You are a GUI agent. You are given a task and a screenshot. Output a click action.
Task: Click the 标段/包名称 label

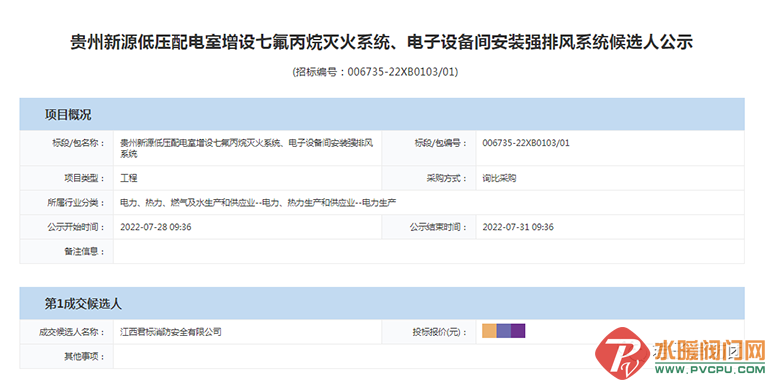[x=78, y=143]
